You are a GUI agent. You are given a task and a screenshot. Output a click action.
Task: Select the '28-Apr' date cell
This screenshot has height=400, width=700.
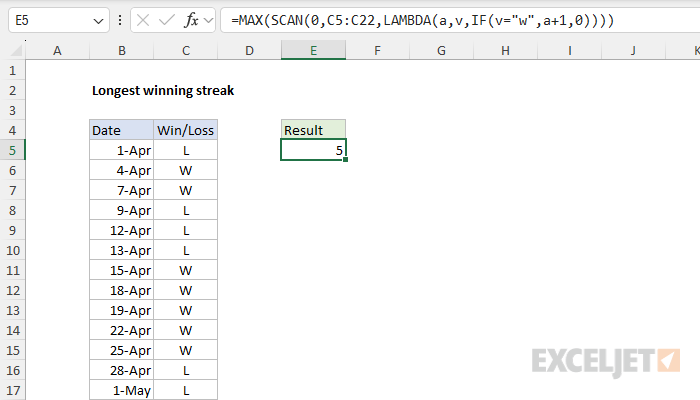pyautogui.click(x=121, y=371)
